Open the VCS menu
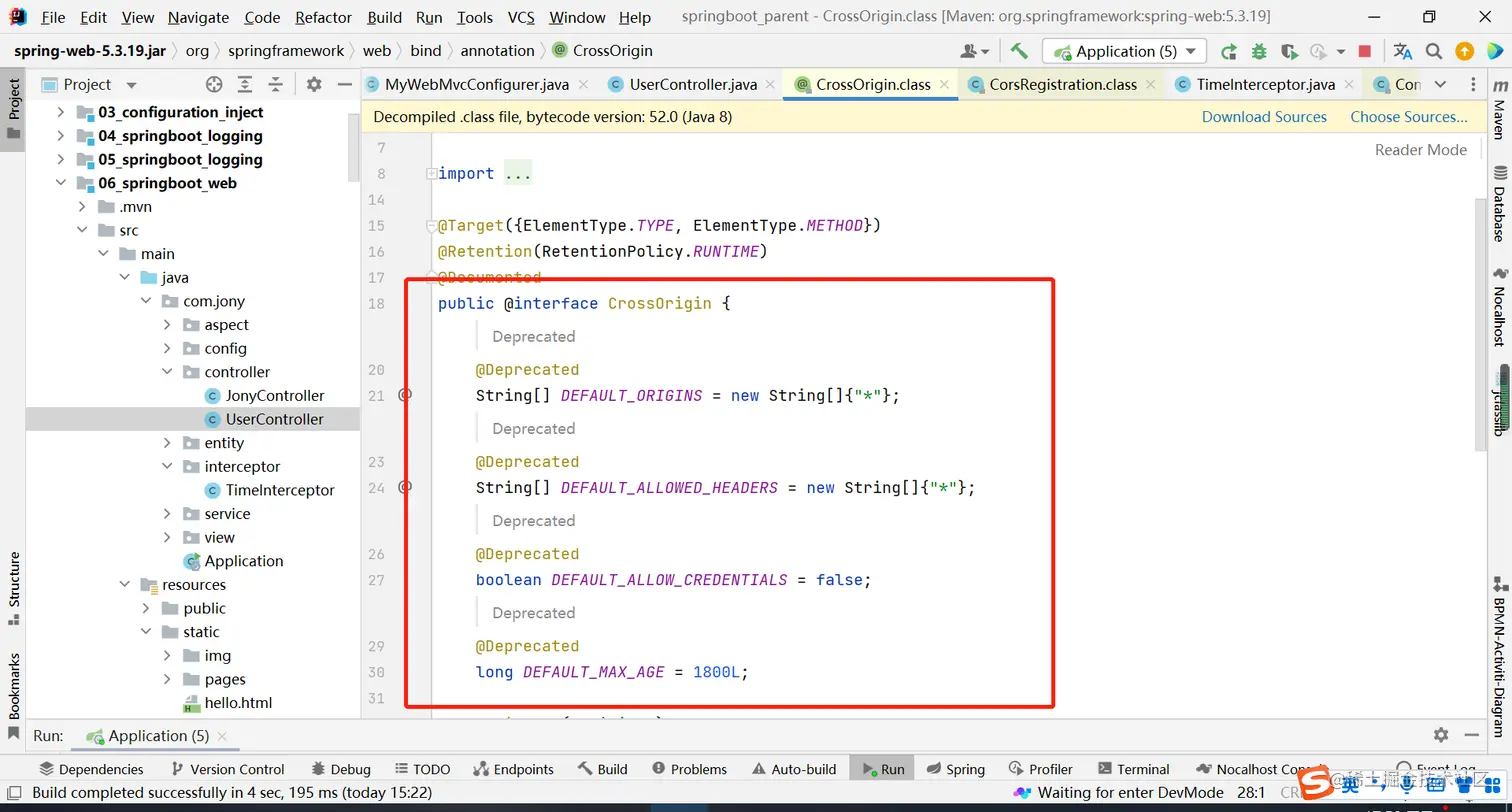 521,17
